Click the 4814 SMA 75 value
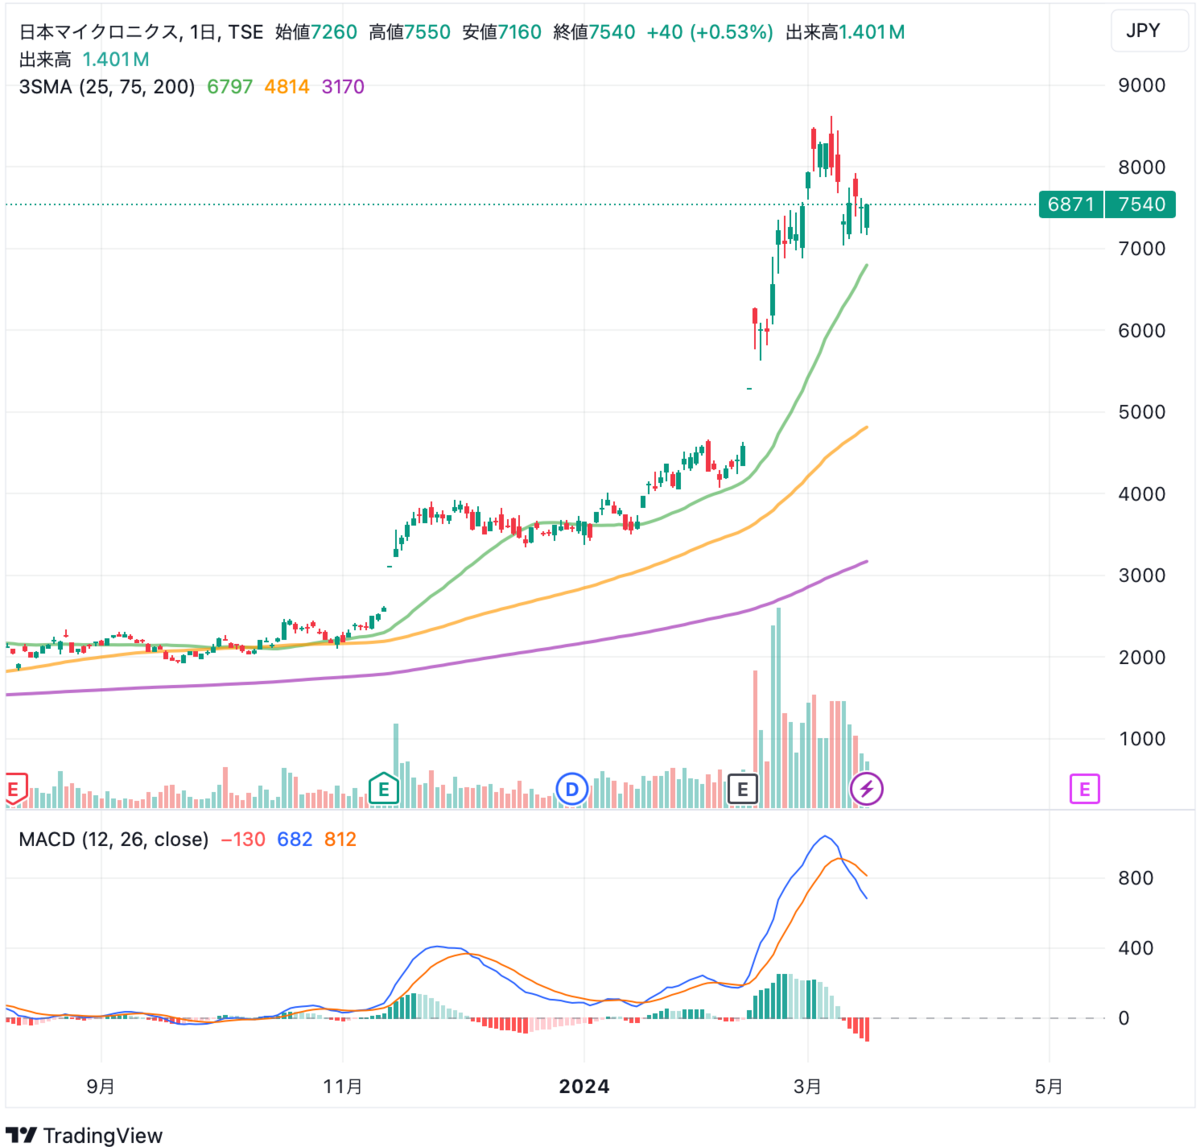This screenshot has width=1200, height=1147. (287, 87)
